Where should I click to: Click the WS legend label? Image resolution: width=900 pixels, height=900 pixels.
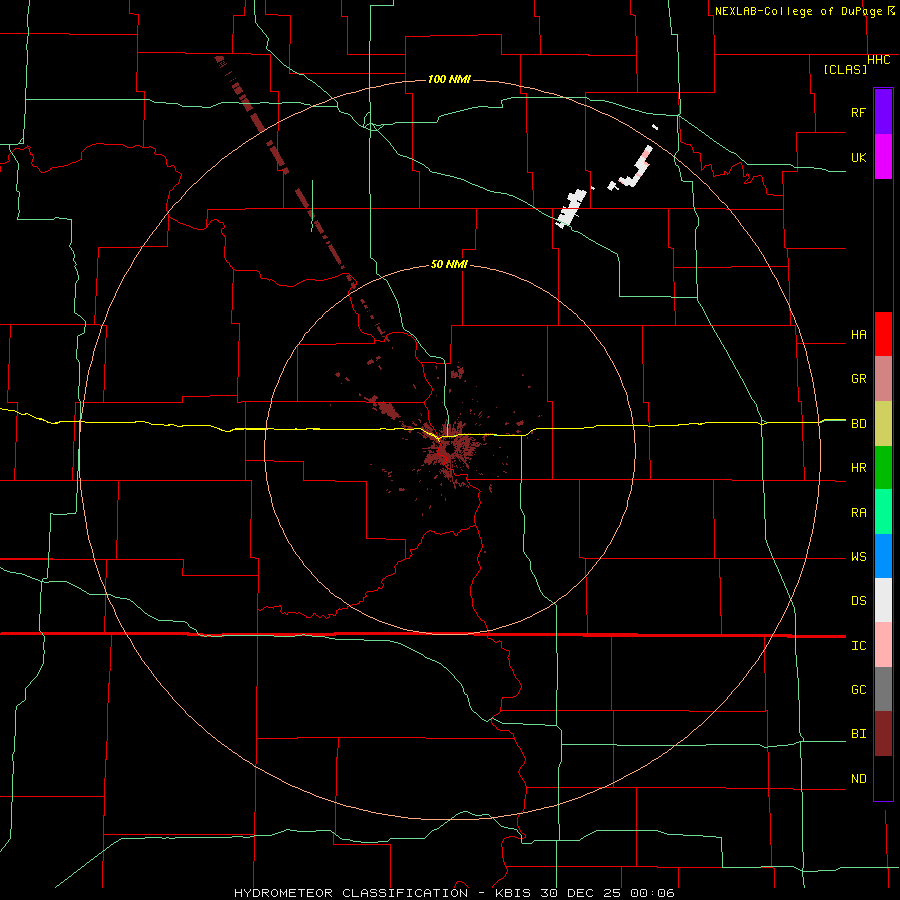click(x=858, y=557)
